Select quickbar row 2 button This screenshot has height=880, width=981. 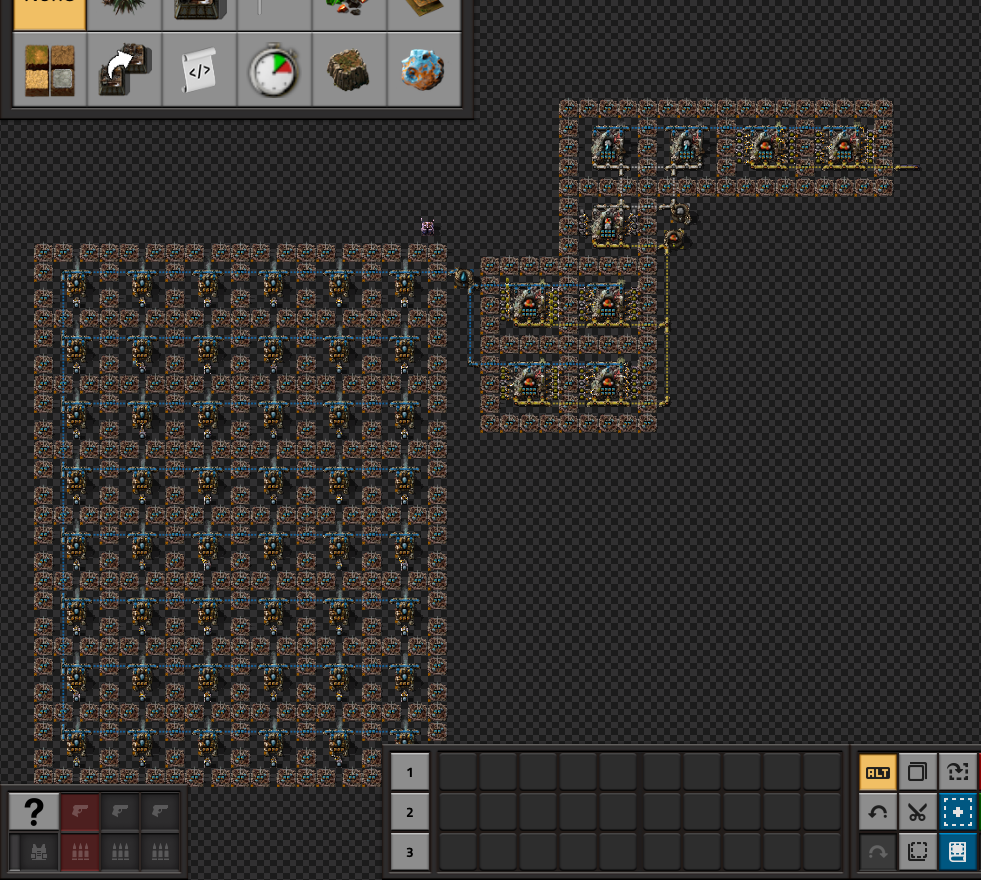(410, 812)
